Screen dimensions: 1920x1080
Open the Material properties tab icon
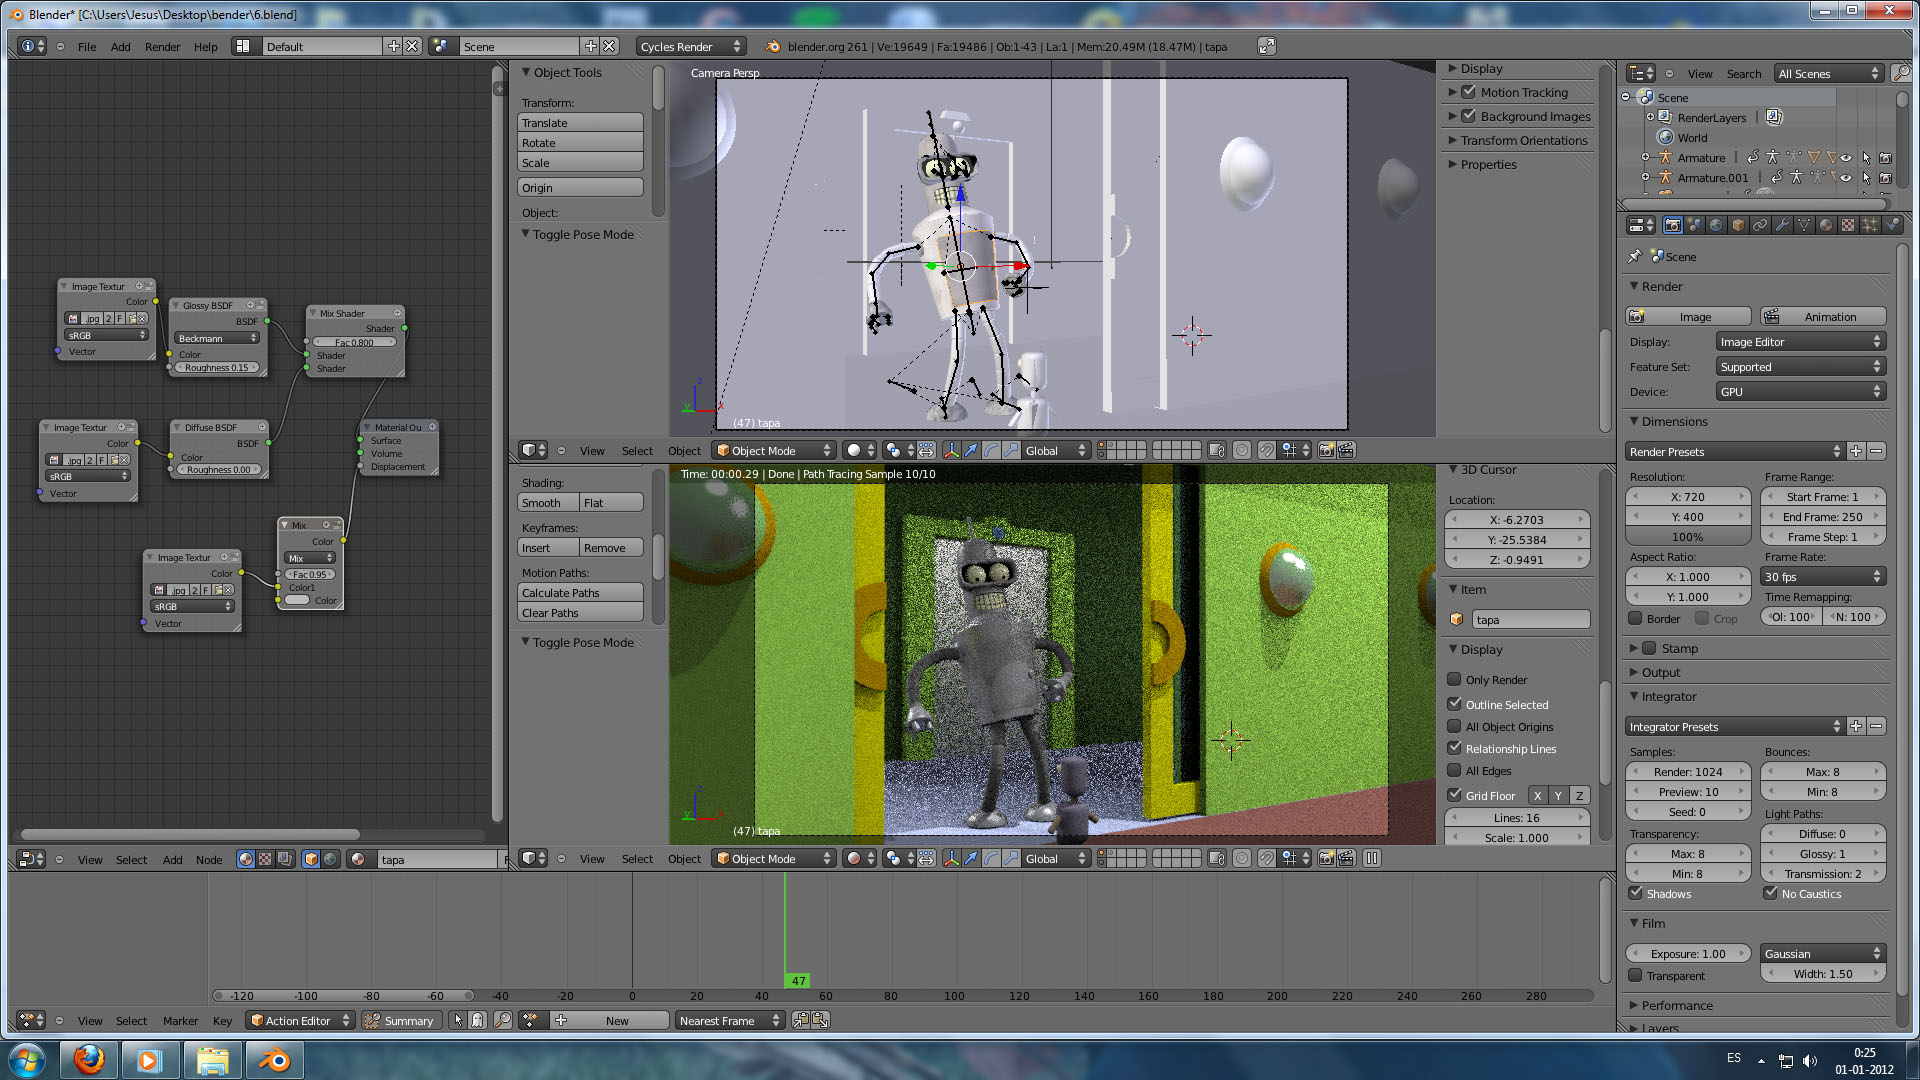[1826, 225]
